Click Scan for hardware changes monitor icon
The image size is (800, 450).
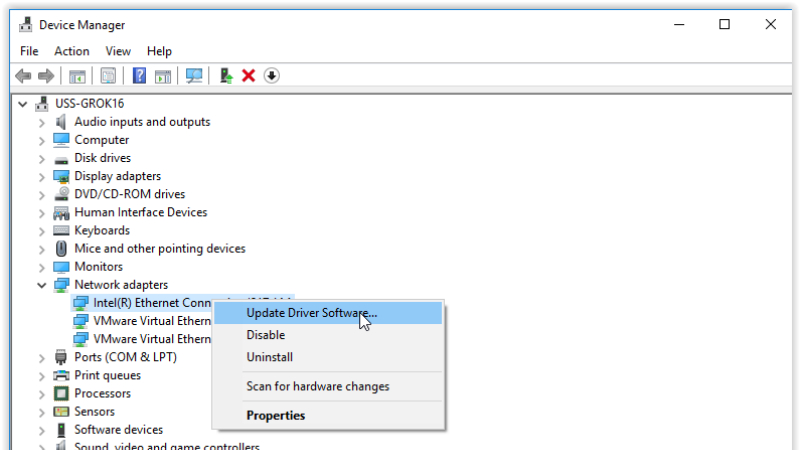point(194,76)
